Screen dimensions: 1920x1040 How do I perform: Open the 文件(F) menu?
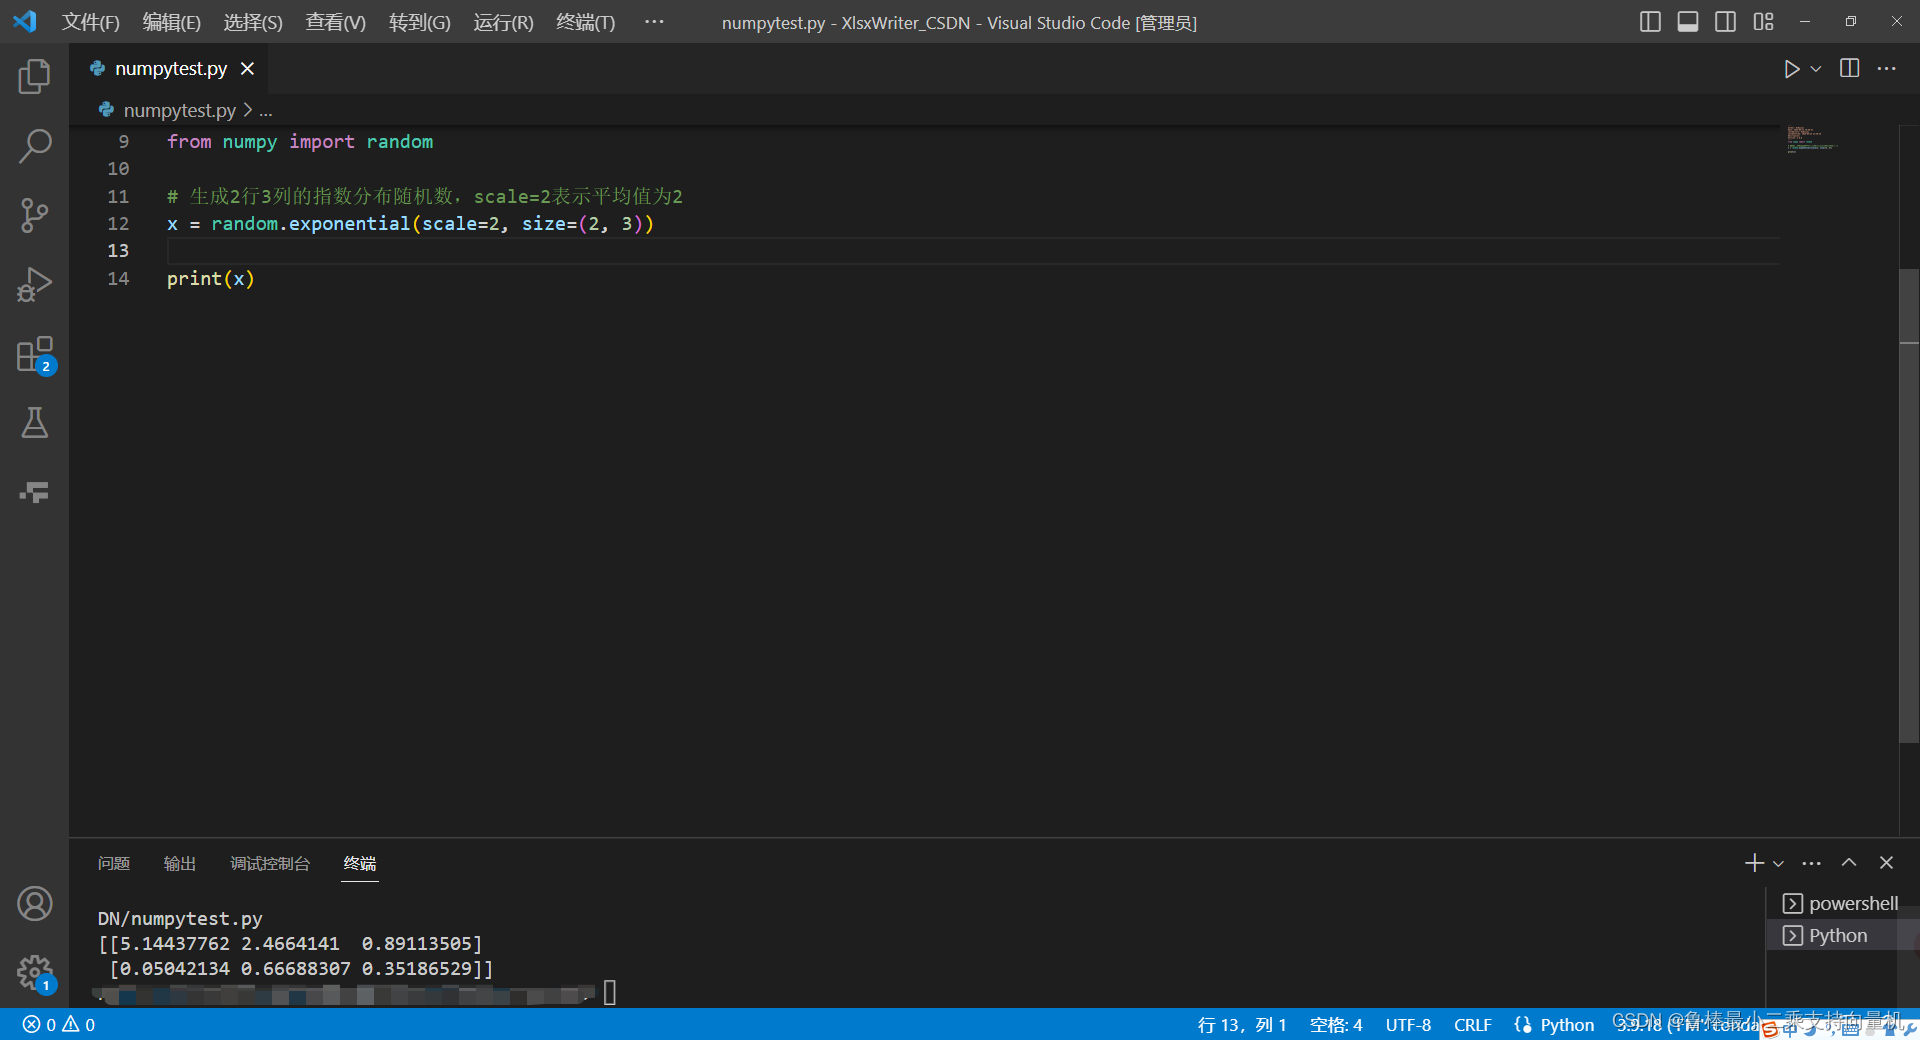[x=91, y=22]
